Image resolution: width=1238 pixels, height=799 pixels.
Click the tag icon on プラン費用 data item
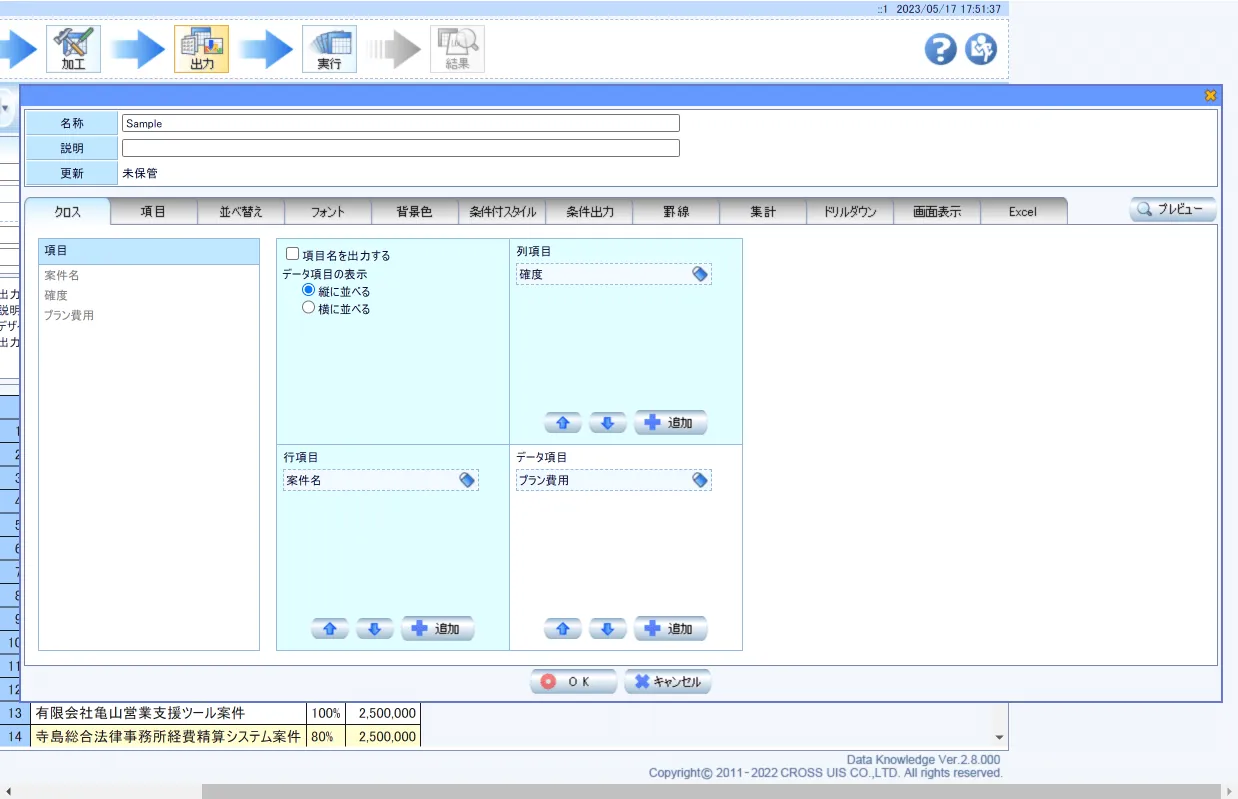tap(700, 481)
